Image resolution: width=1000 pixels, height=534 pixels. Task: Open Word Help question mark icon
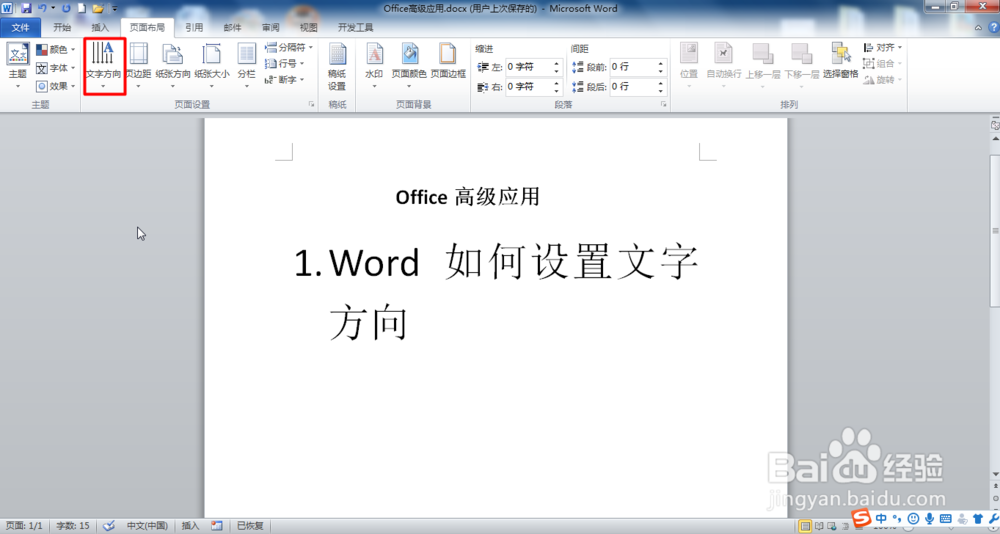coord(993,27)
